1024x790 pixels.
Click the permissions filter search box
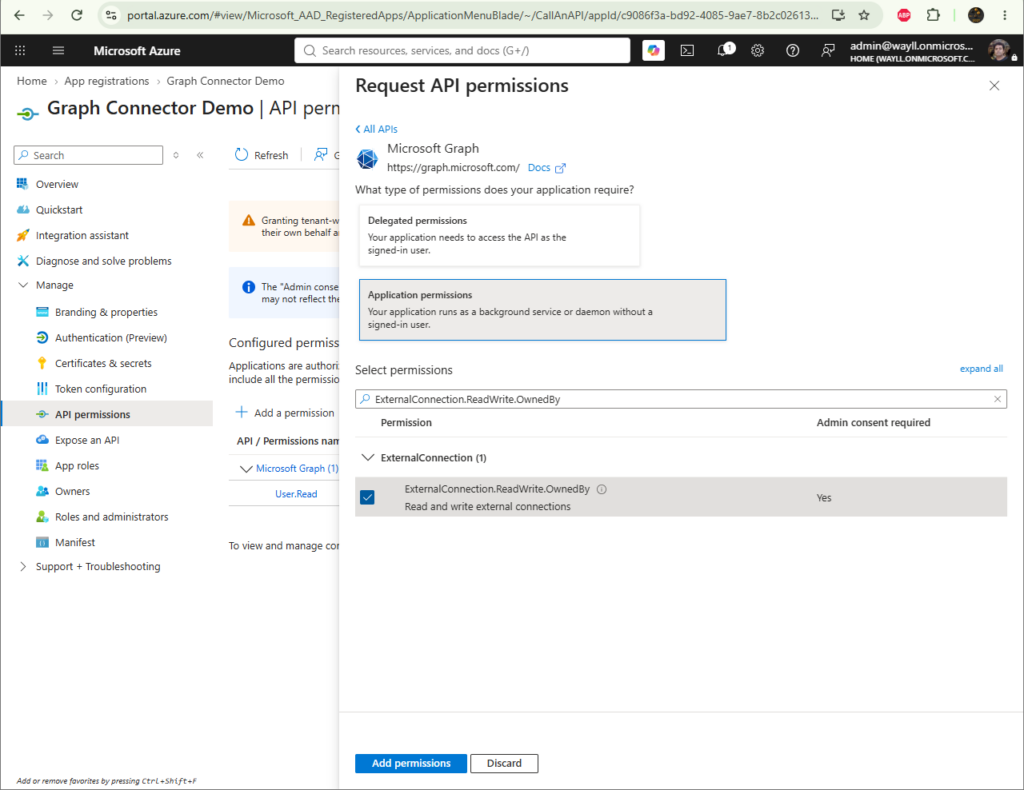coord(680,399)
